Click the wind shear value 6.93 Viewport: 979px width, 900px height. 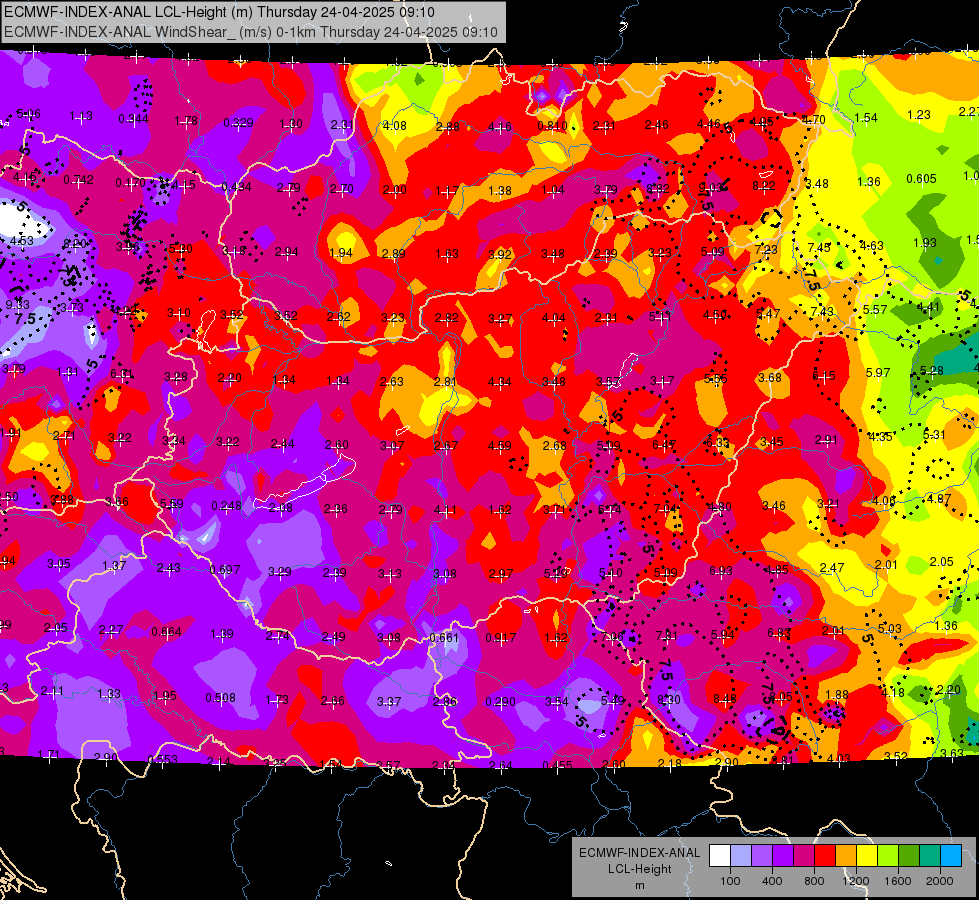point(721,570)
